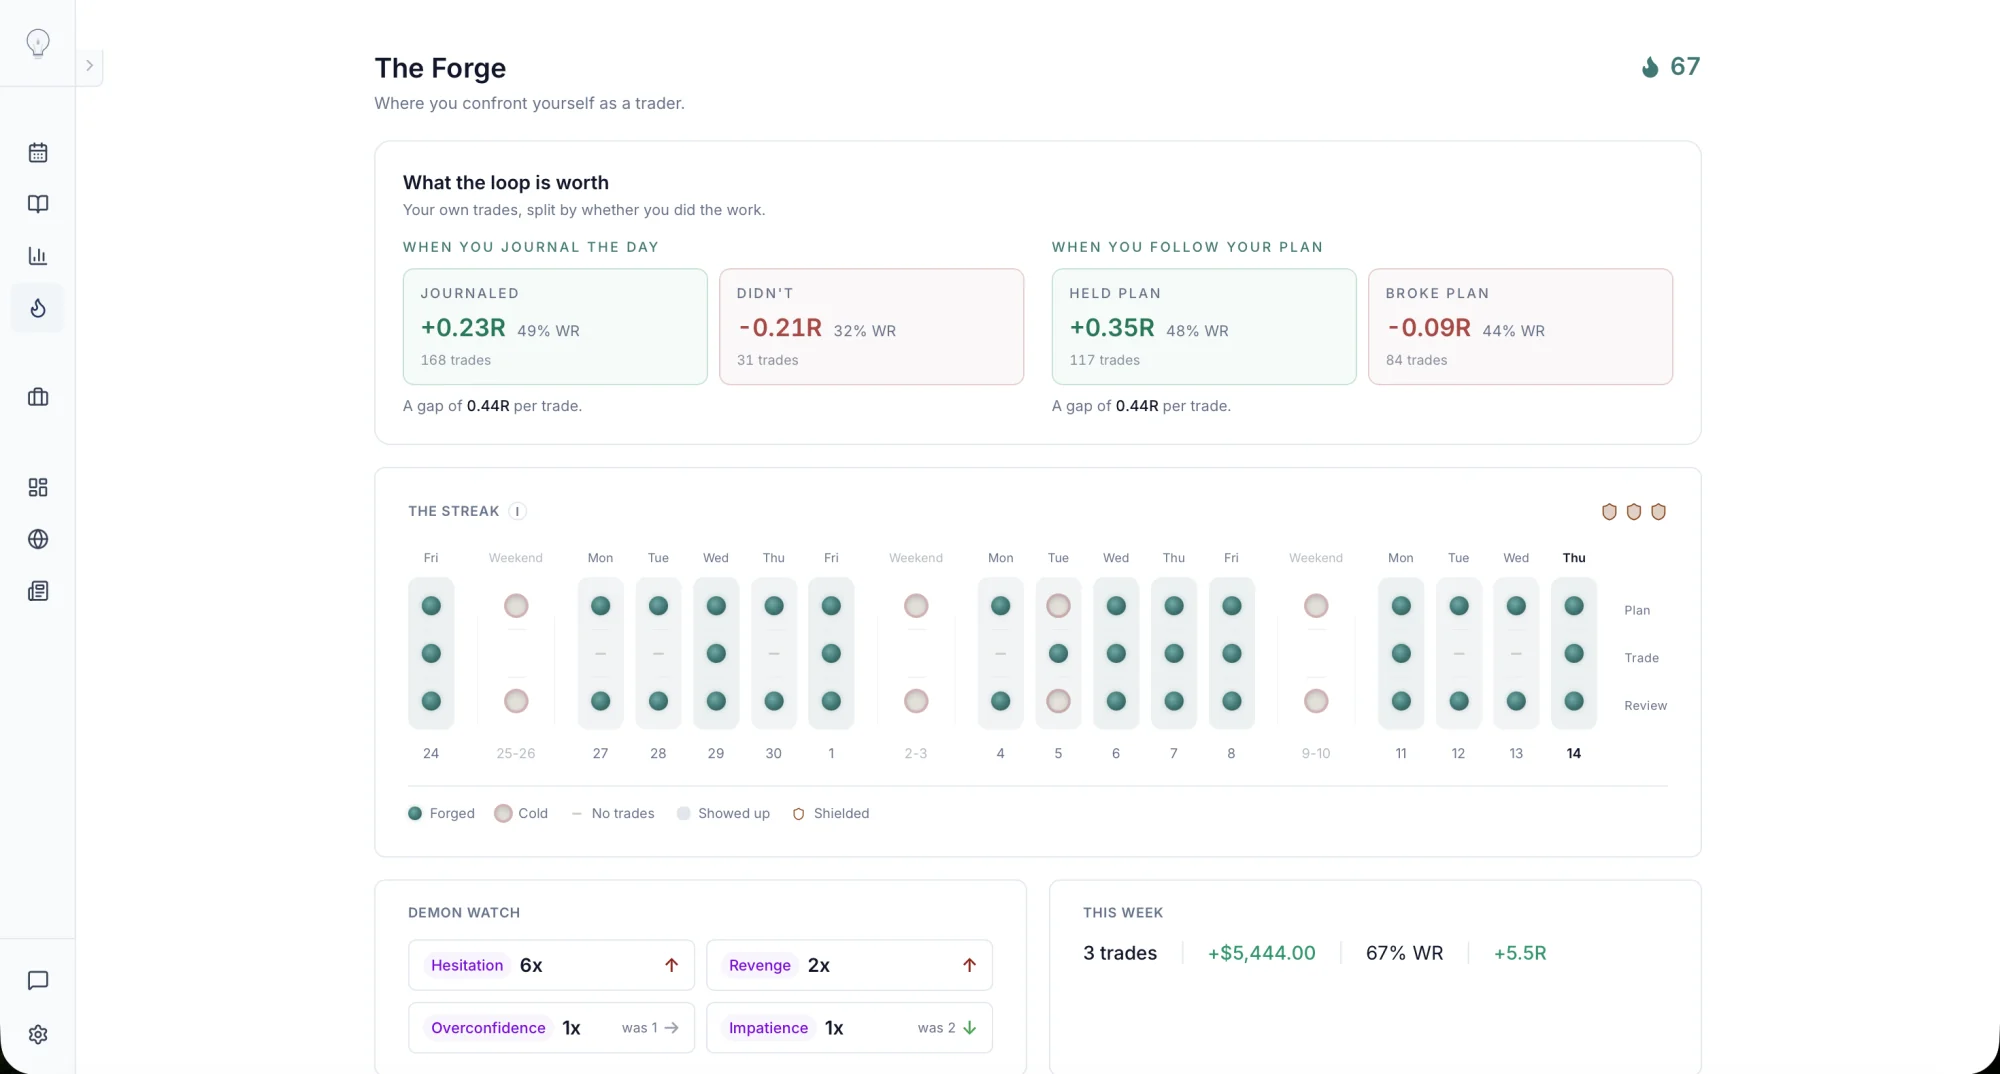Open the briefcase icon in the sidebar
The height and width of the screenshot is (1074, 2000).
pyautogui.click(x=38, y=397)
